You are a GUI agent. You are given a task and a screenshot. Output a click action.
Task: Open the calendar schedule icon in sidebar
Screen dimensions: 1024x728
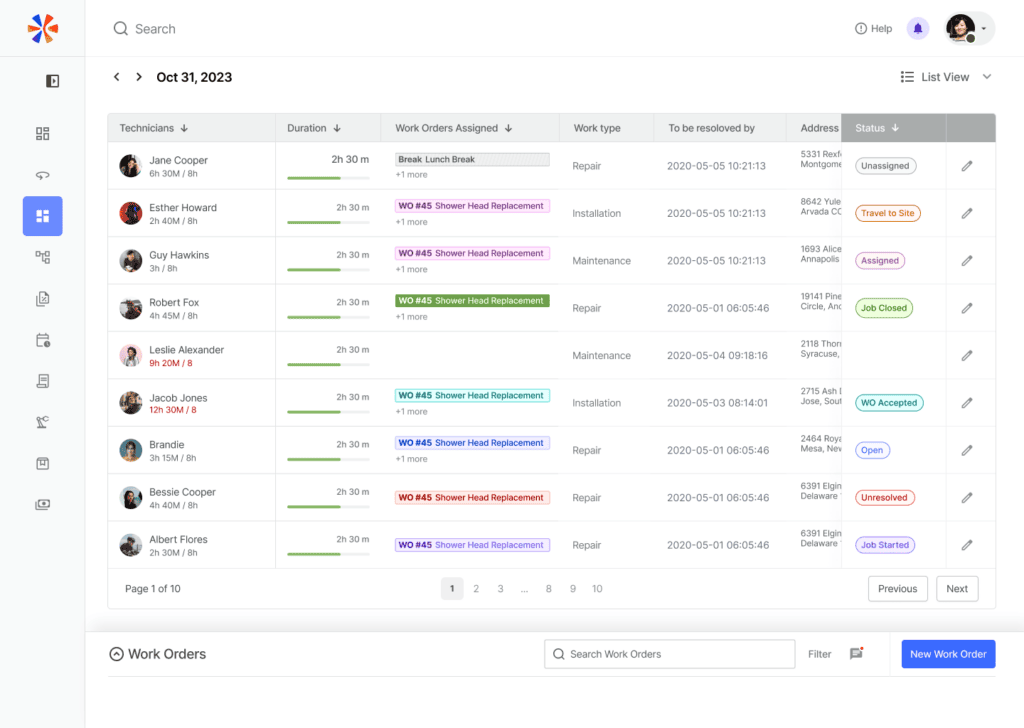[x=42, y=340]
